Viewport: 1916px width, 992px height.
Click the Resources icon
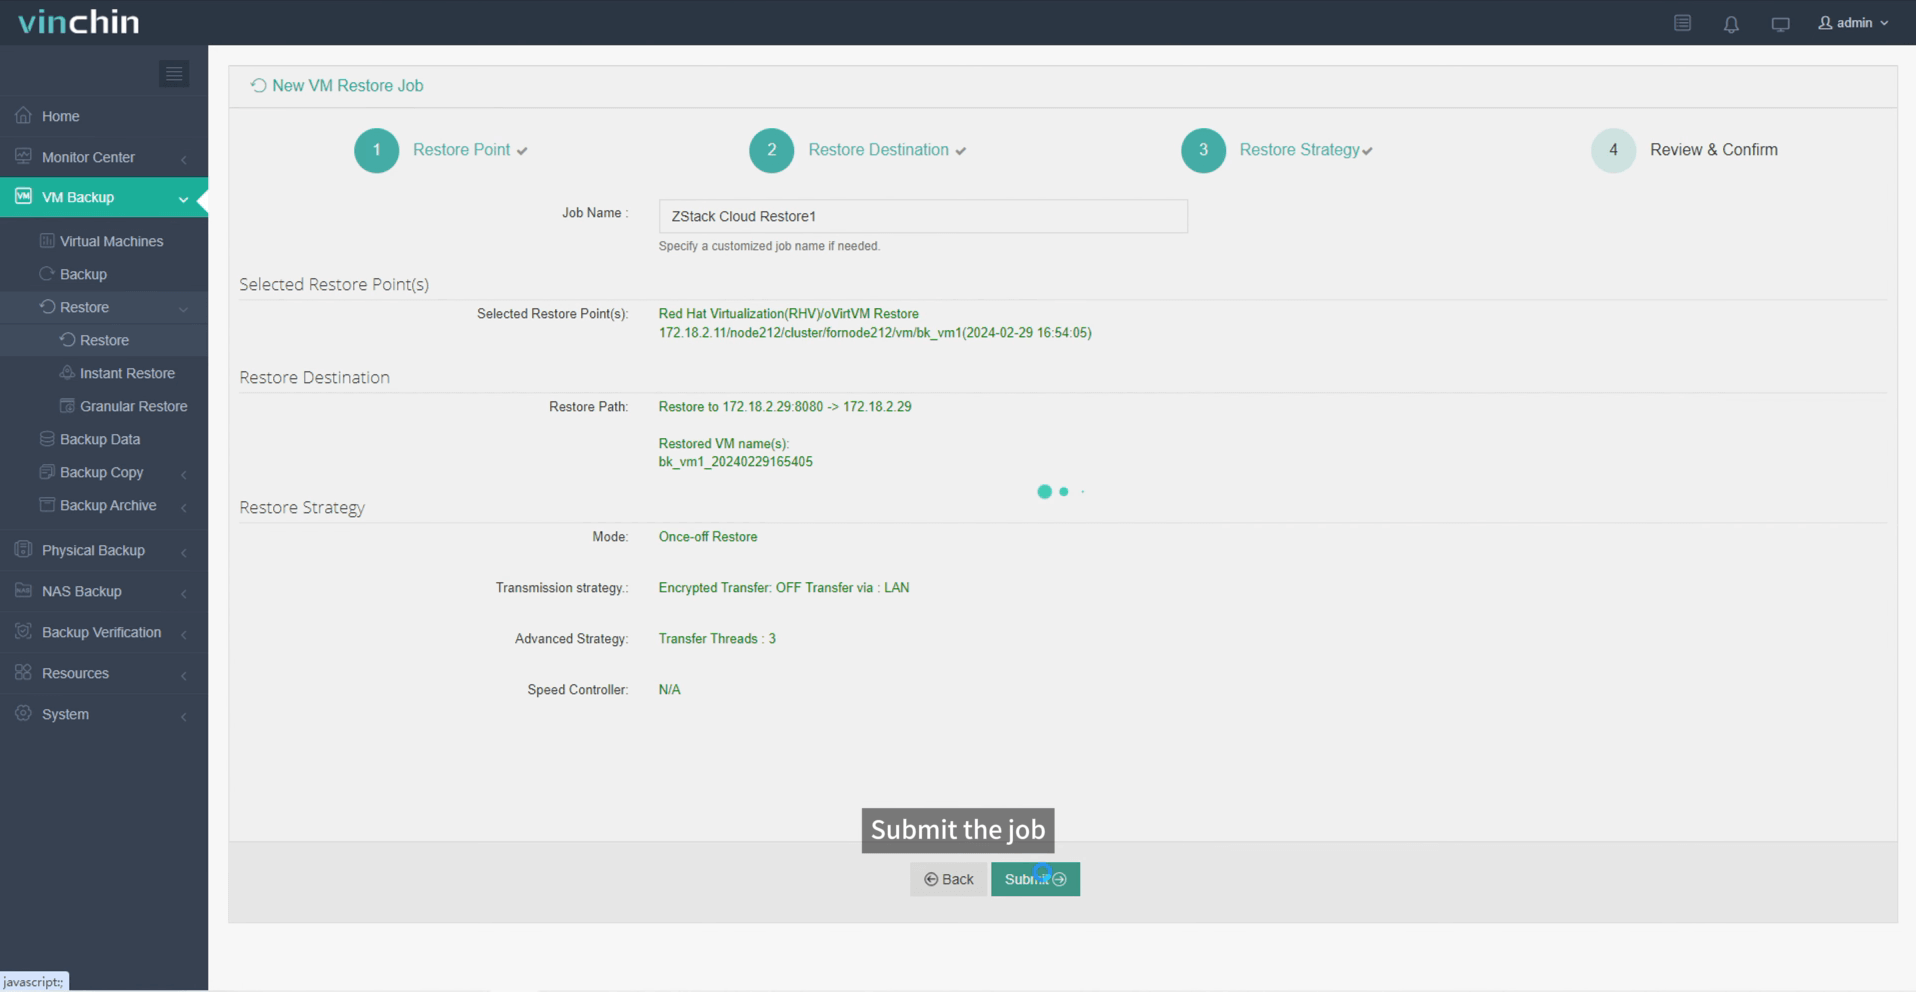pos(23,673)
